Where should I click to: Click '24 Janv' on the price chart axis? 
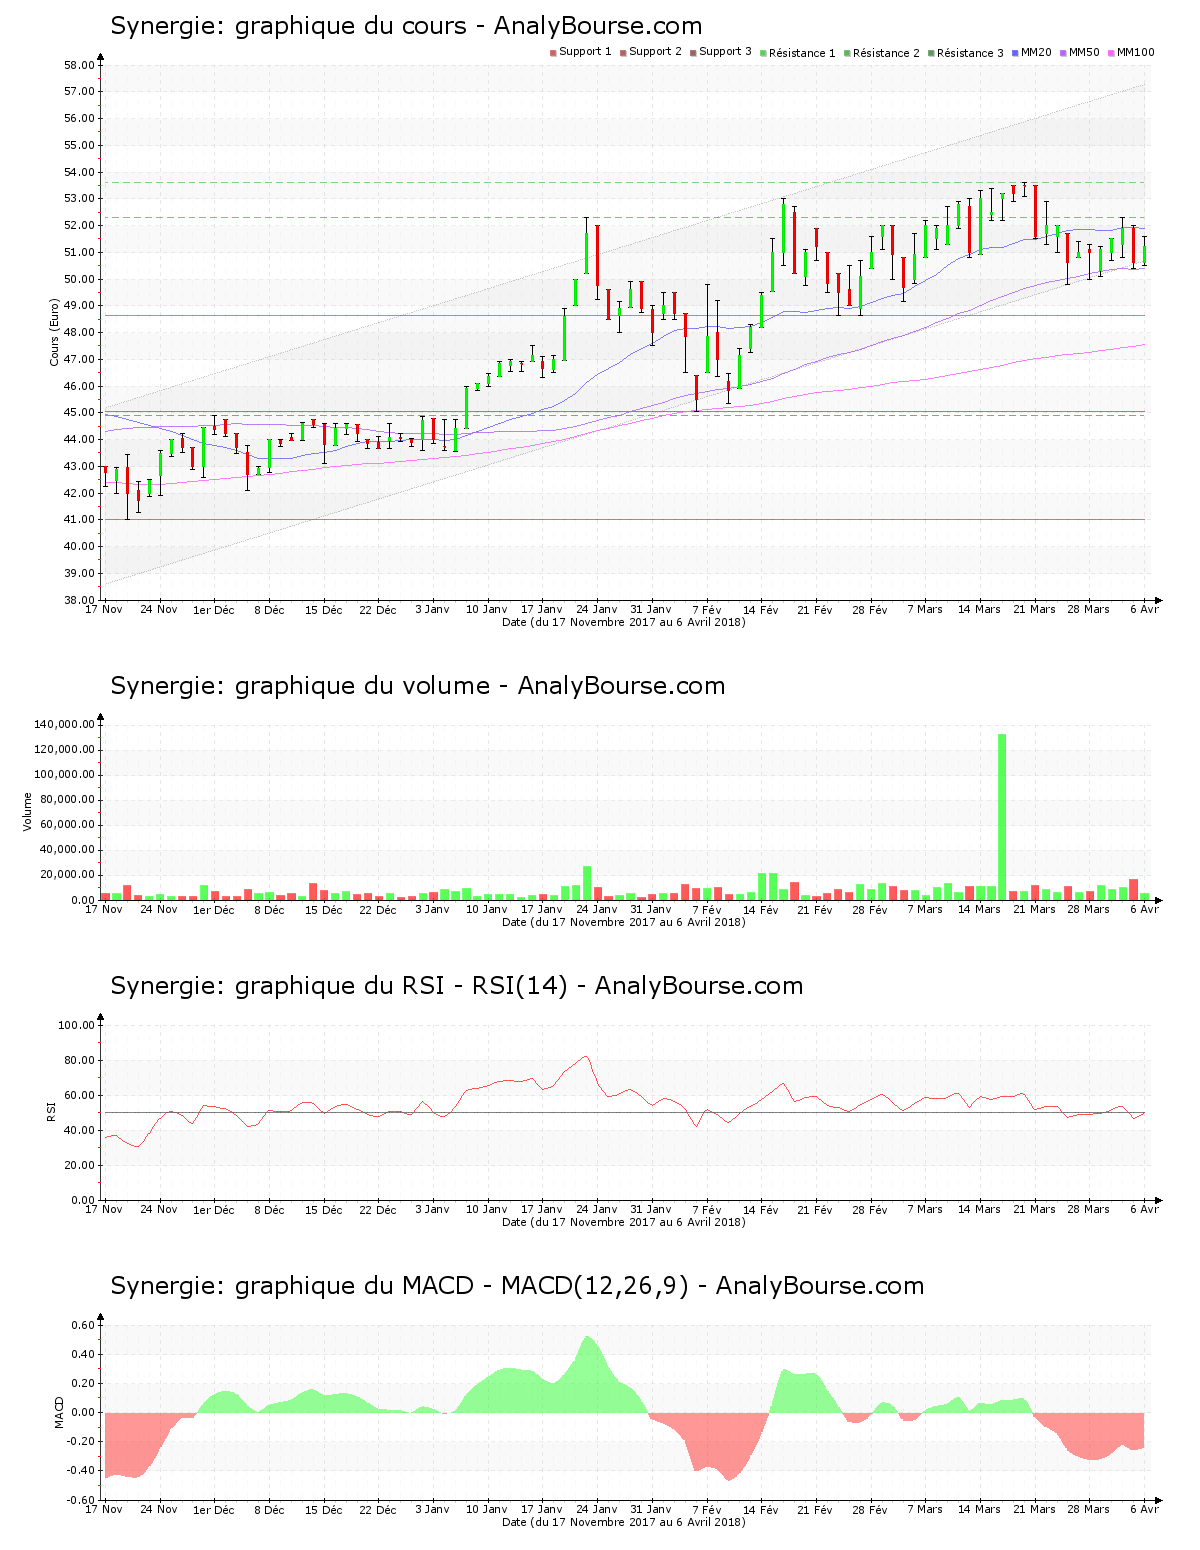tap(597, 610)
